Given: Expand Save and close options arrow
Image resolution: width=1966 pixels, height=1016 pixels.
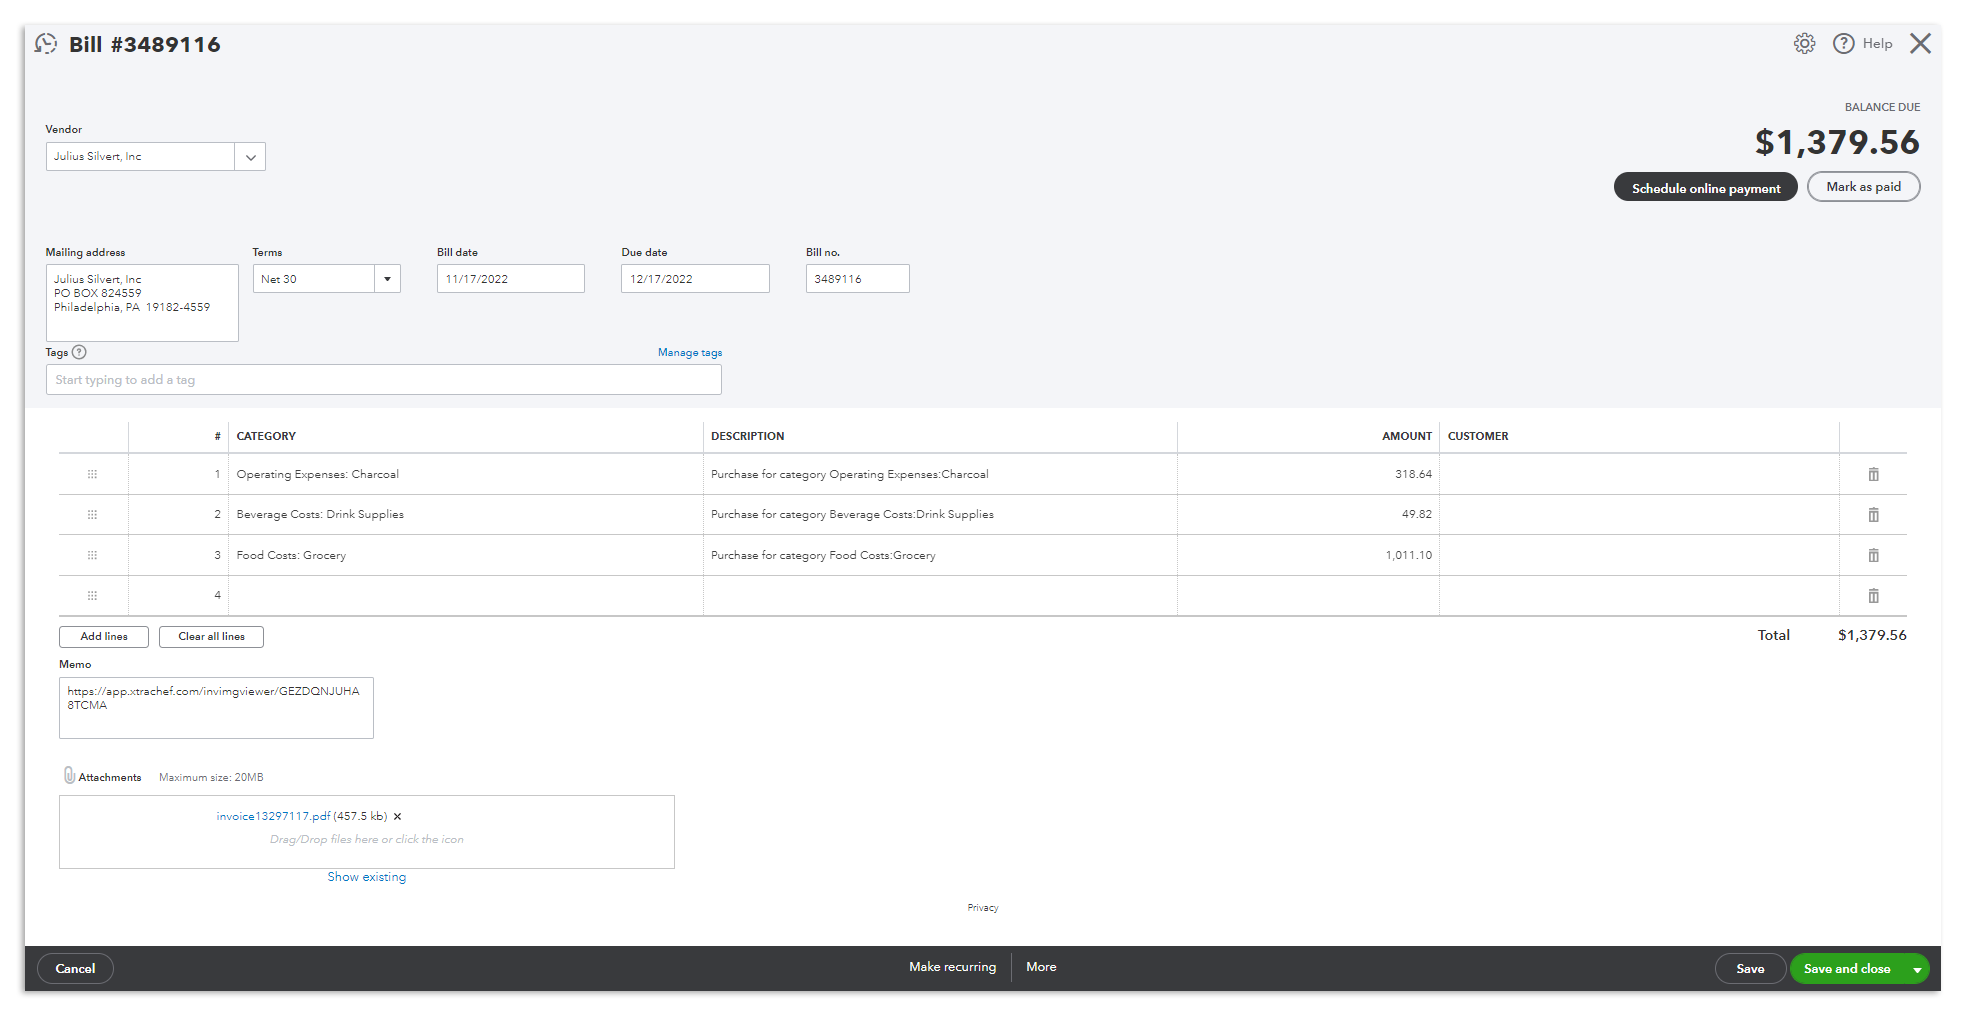Looking at the screenshot, I should click(x=1916, y=969).
